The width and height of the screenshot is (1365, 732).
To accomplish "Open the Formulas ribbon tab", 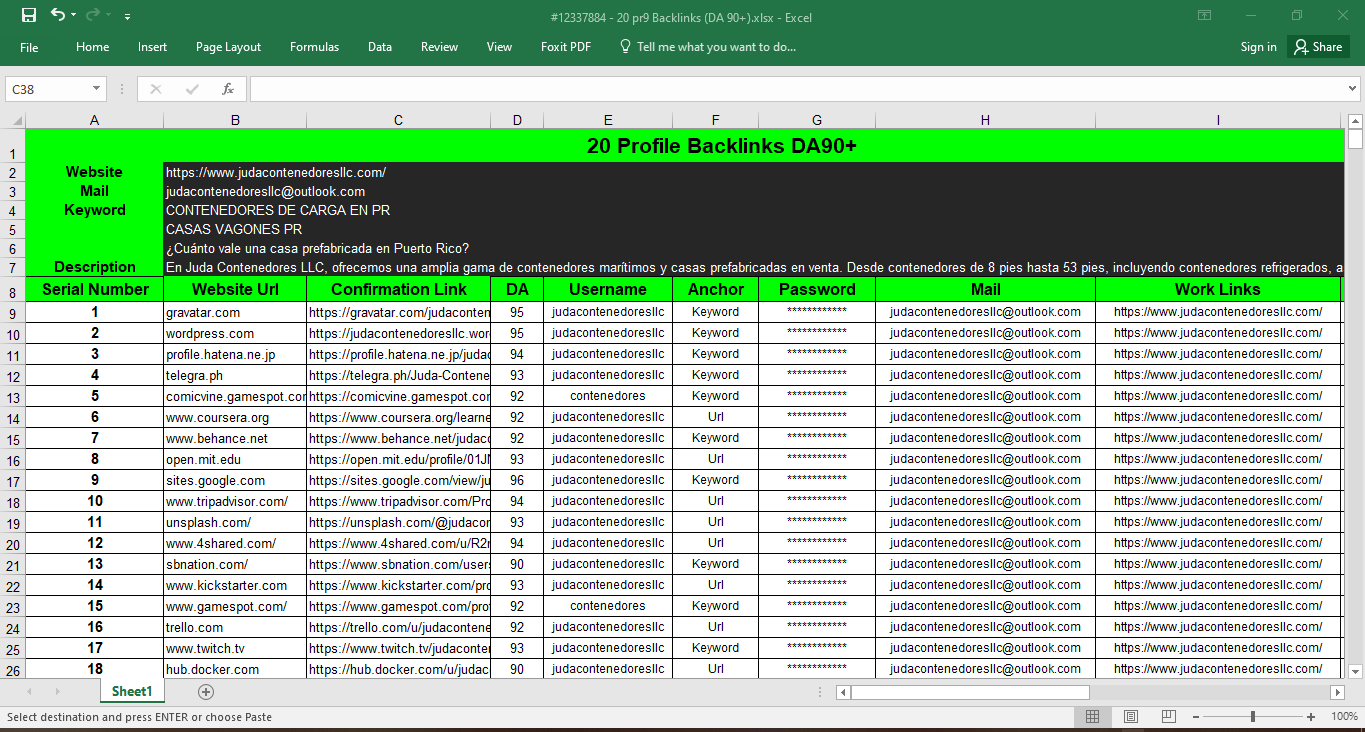I will [x=314, y=46].
